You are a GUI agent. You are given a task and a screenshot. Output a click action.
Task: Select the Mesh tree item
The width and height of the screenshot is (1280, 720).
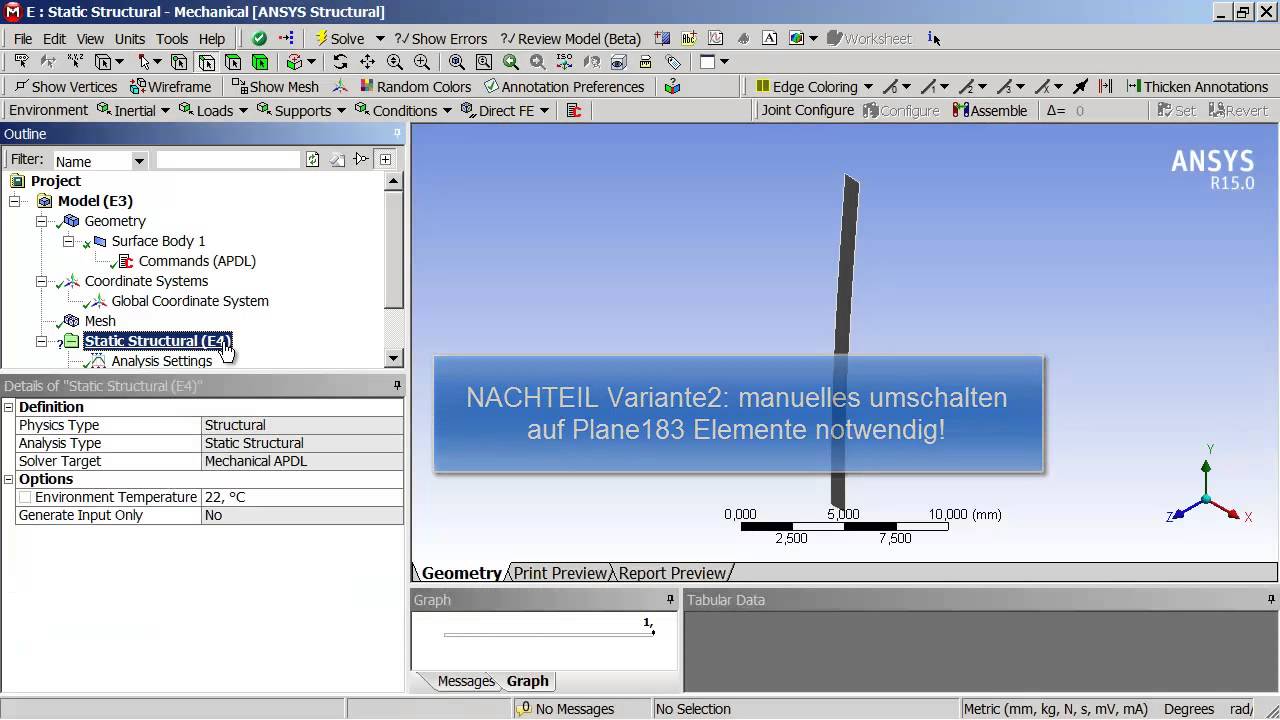100,321
